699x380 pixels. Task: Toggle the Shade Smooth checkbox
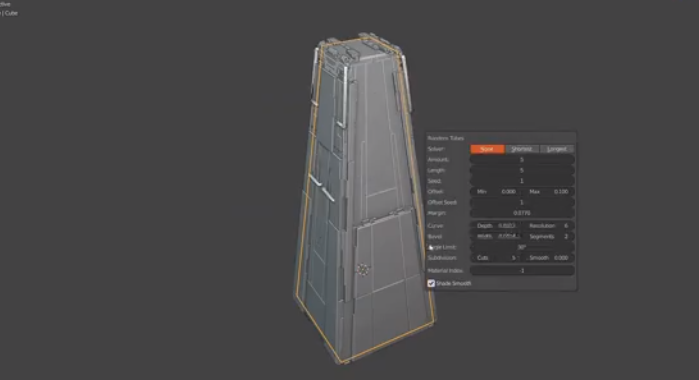pos(431,283)
